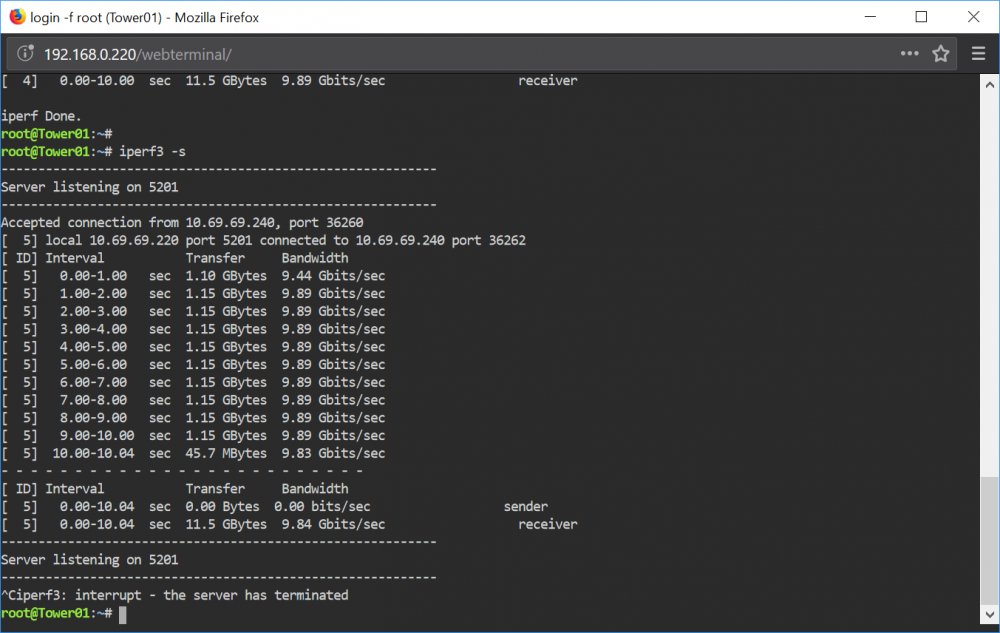Click the '0.00-1.00' interval row

193,276
